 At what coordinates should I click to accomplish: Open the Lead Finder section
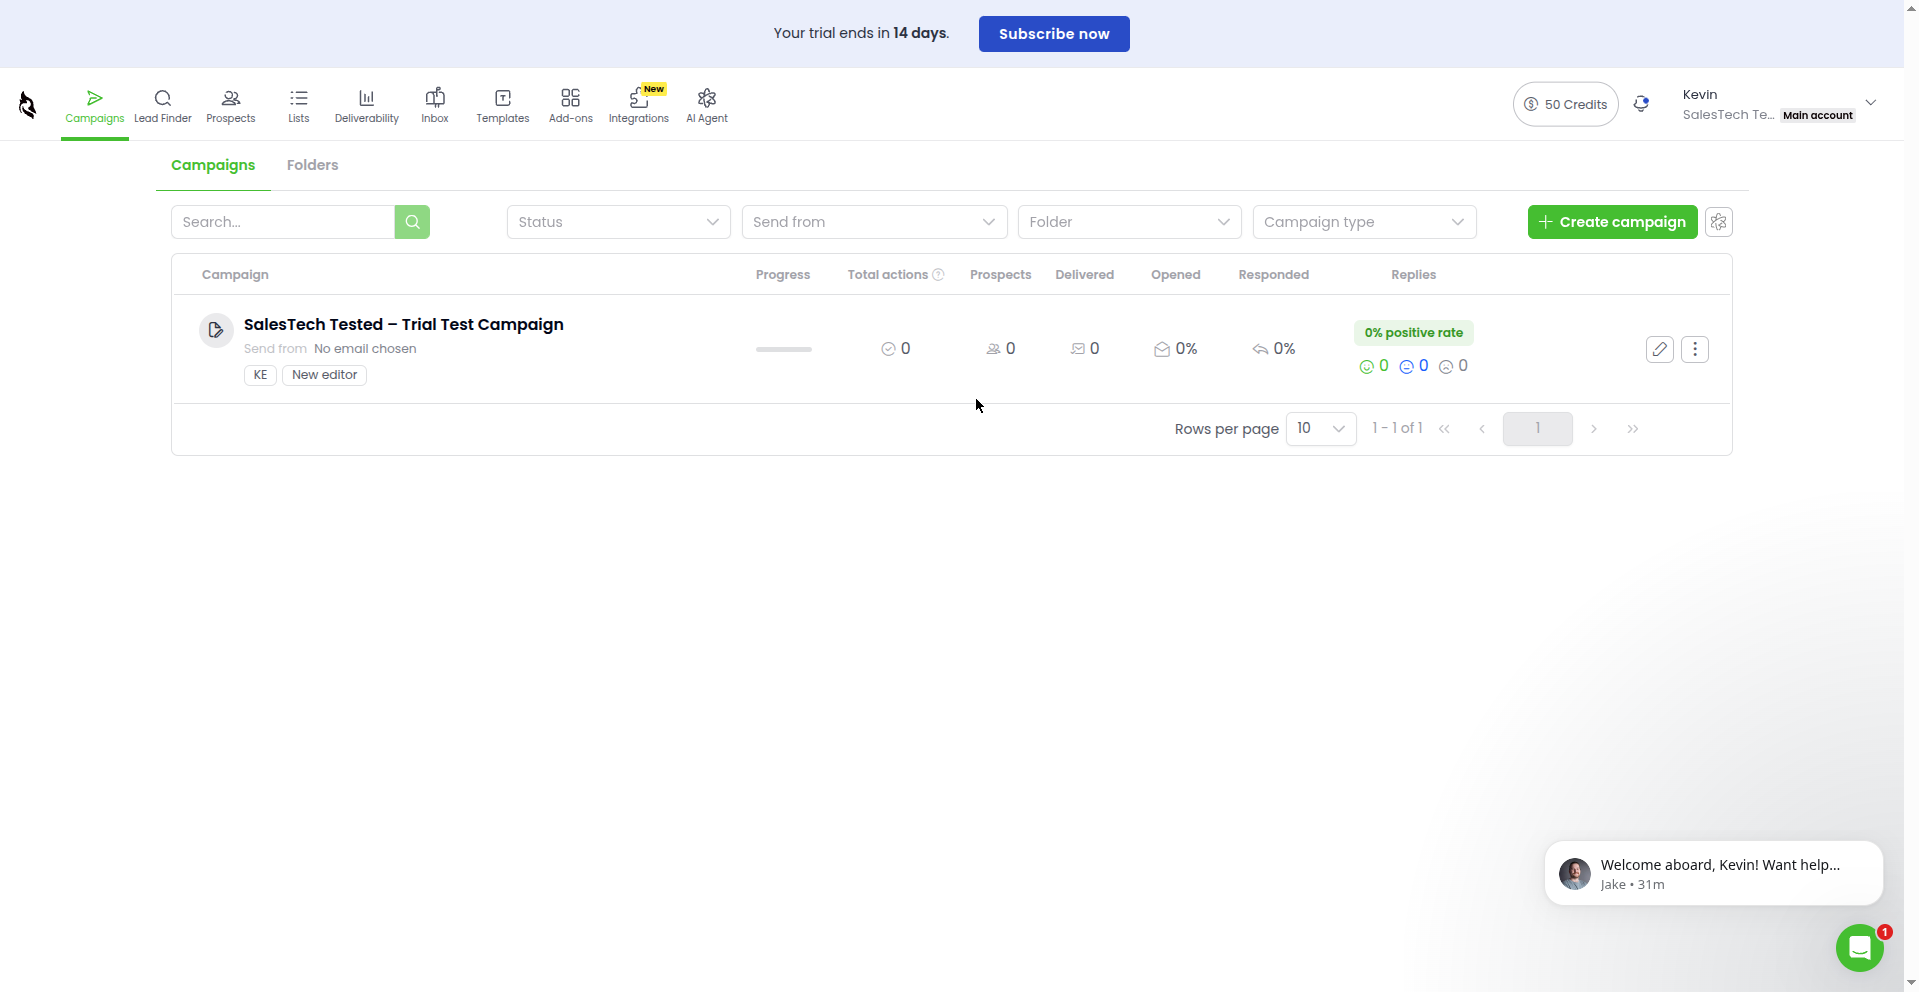pyautogui.click(x=163, y=106)
